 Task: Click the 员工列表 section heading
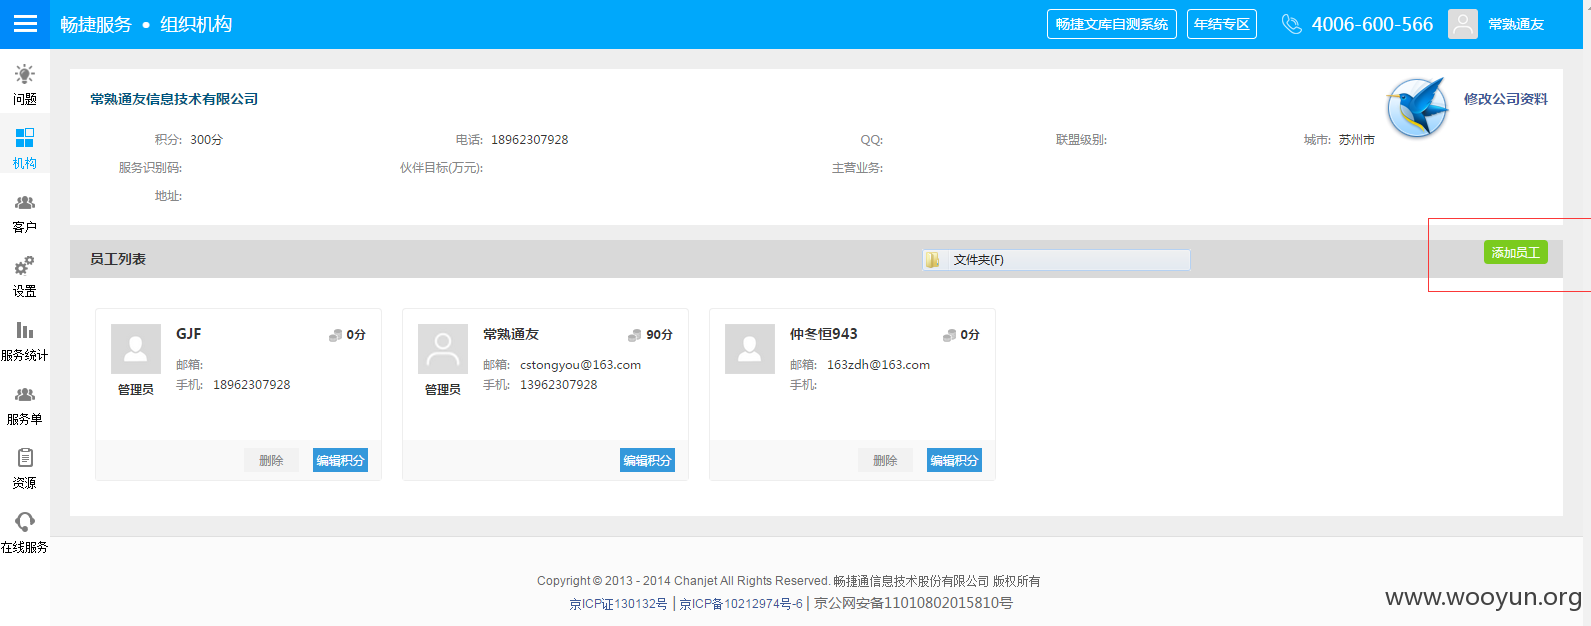(x=118, y=259)
